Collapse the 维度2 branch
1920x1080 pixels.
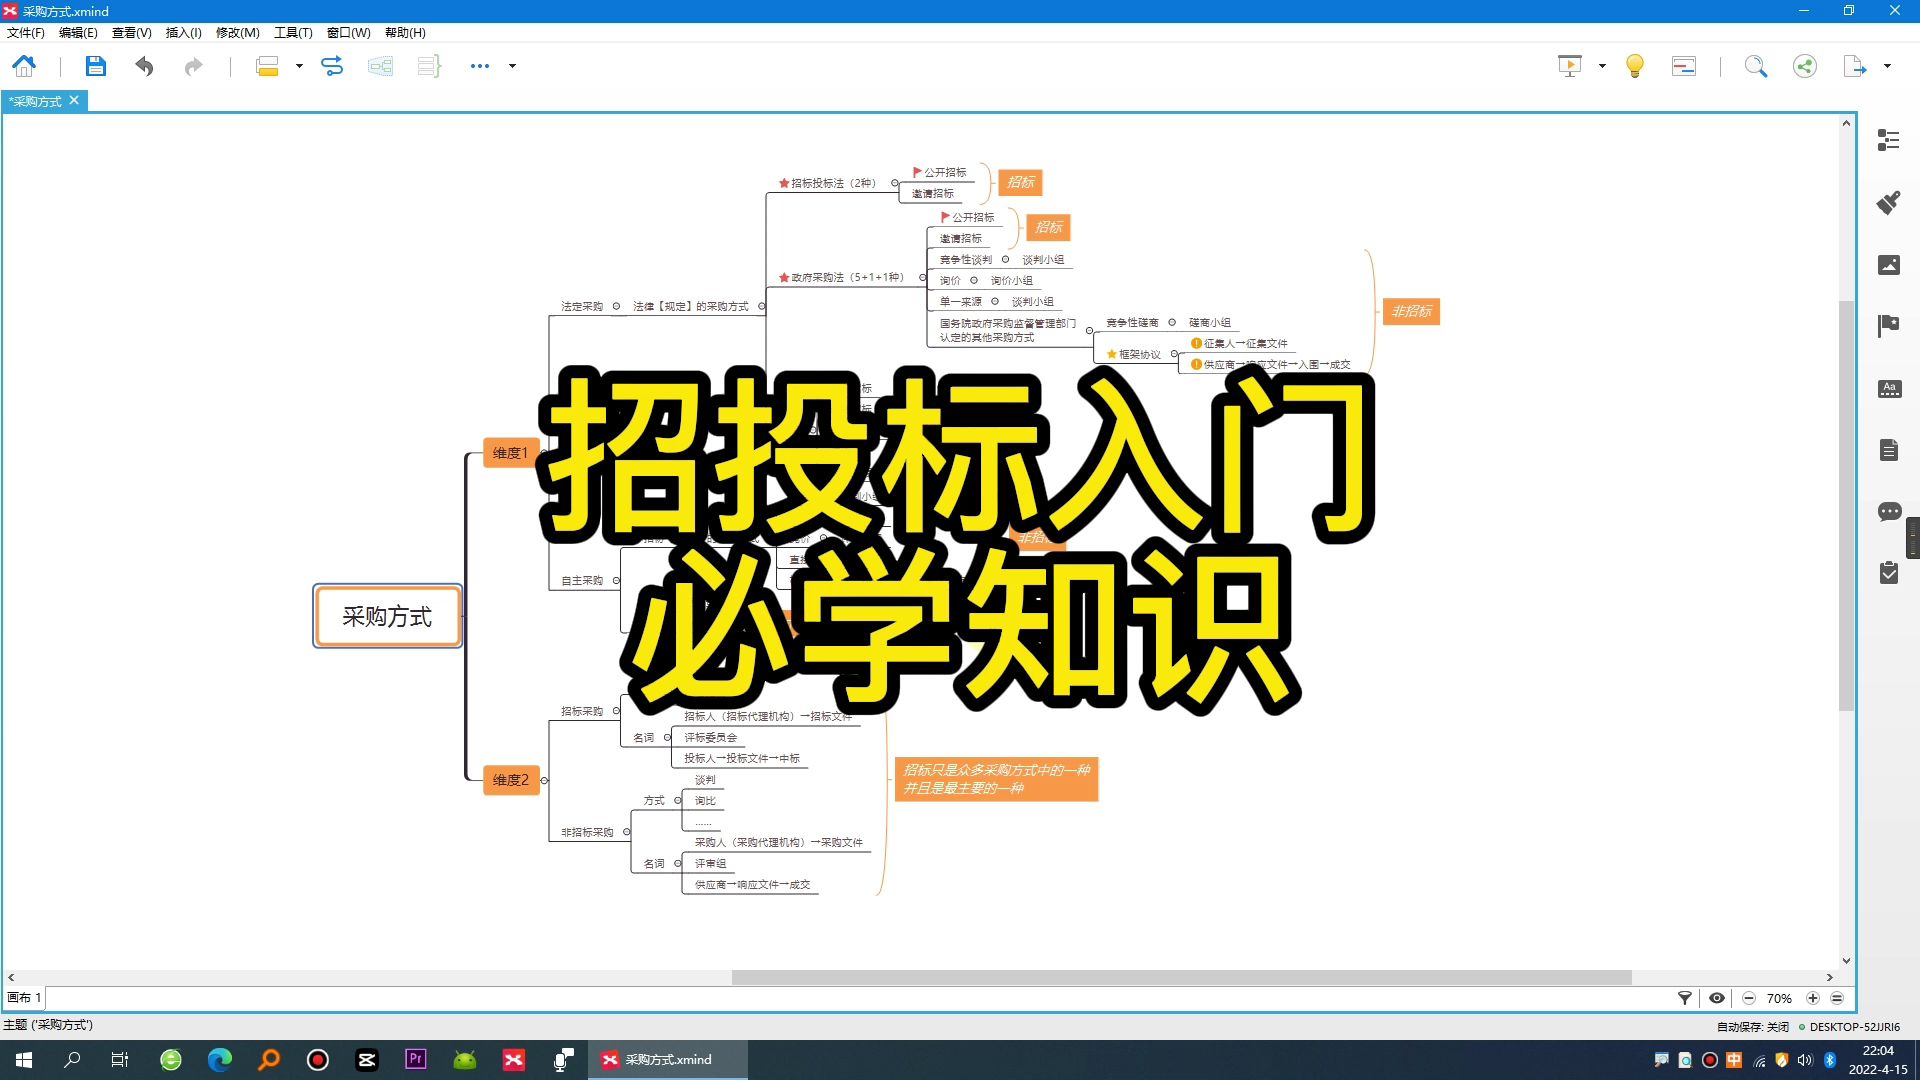point(544,780)
